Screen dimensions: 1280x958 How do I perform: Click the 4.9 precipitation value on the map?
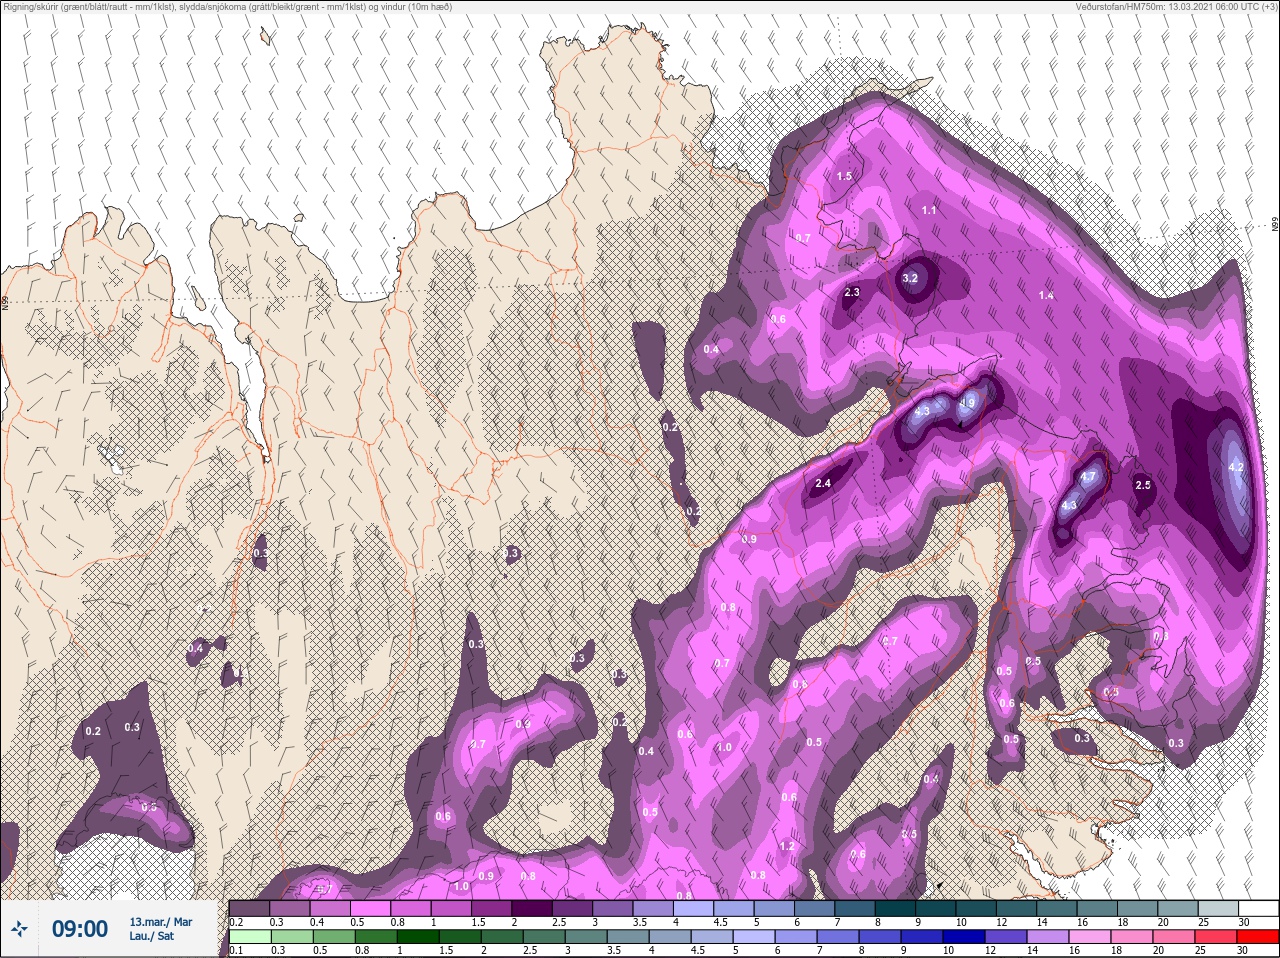(x=967, y=403)
